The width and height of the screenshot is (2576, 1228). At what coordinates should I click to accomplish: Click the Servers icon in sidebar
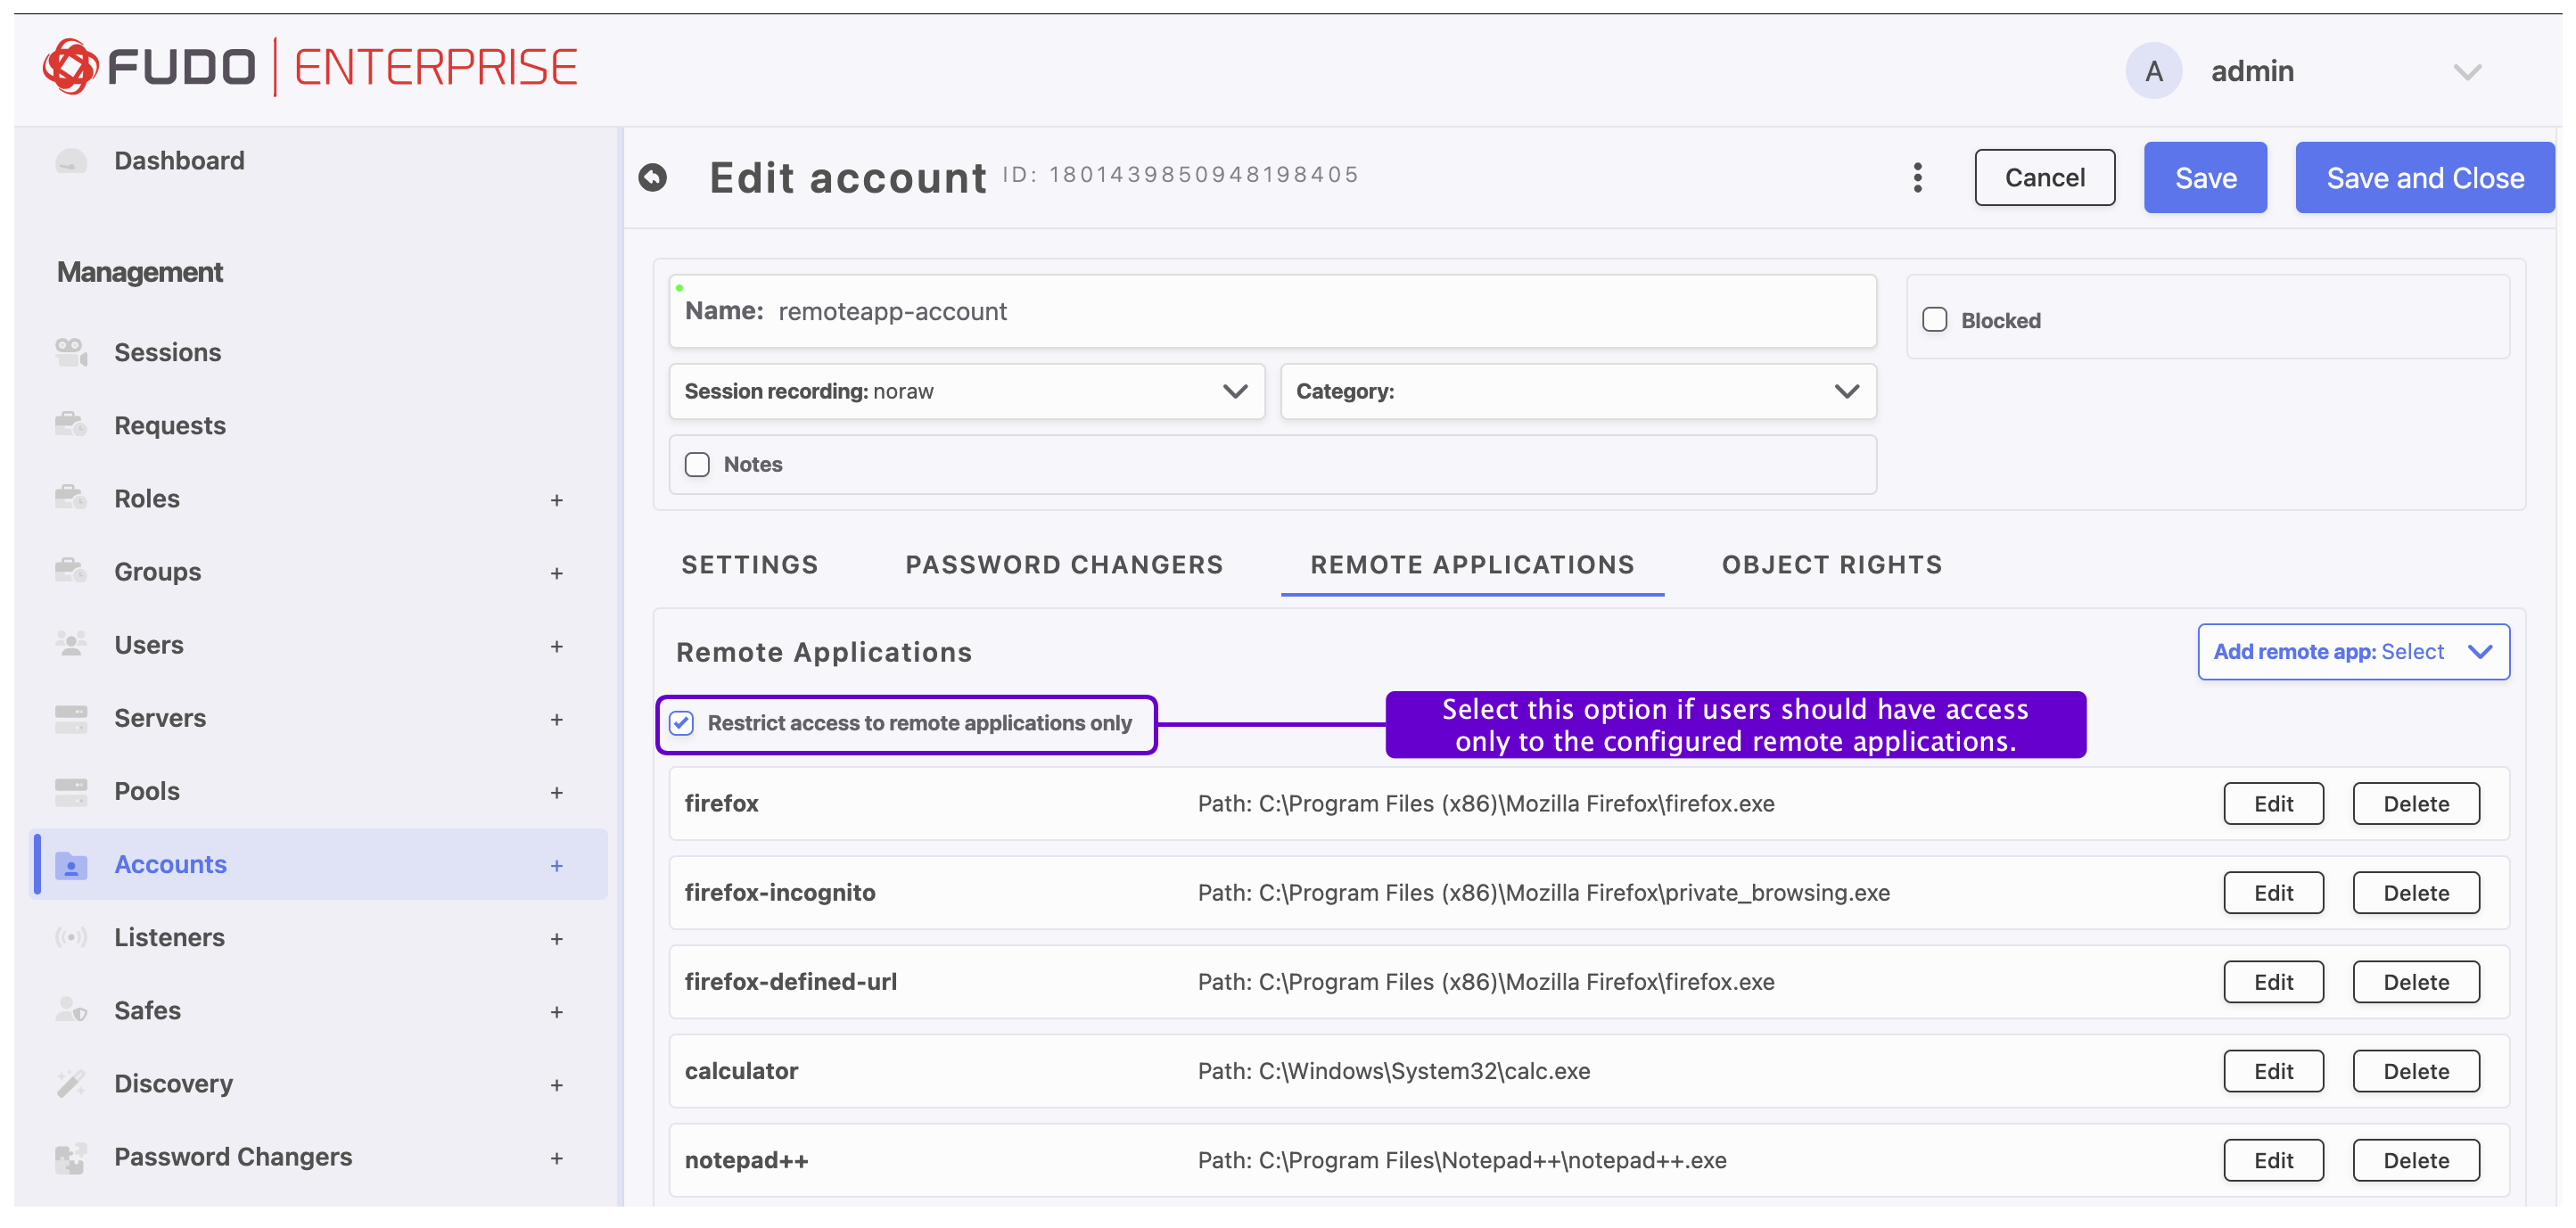(x=70, y=718)
